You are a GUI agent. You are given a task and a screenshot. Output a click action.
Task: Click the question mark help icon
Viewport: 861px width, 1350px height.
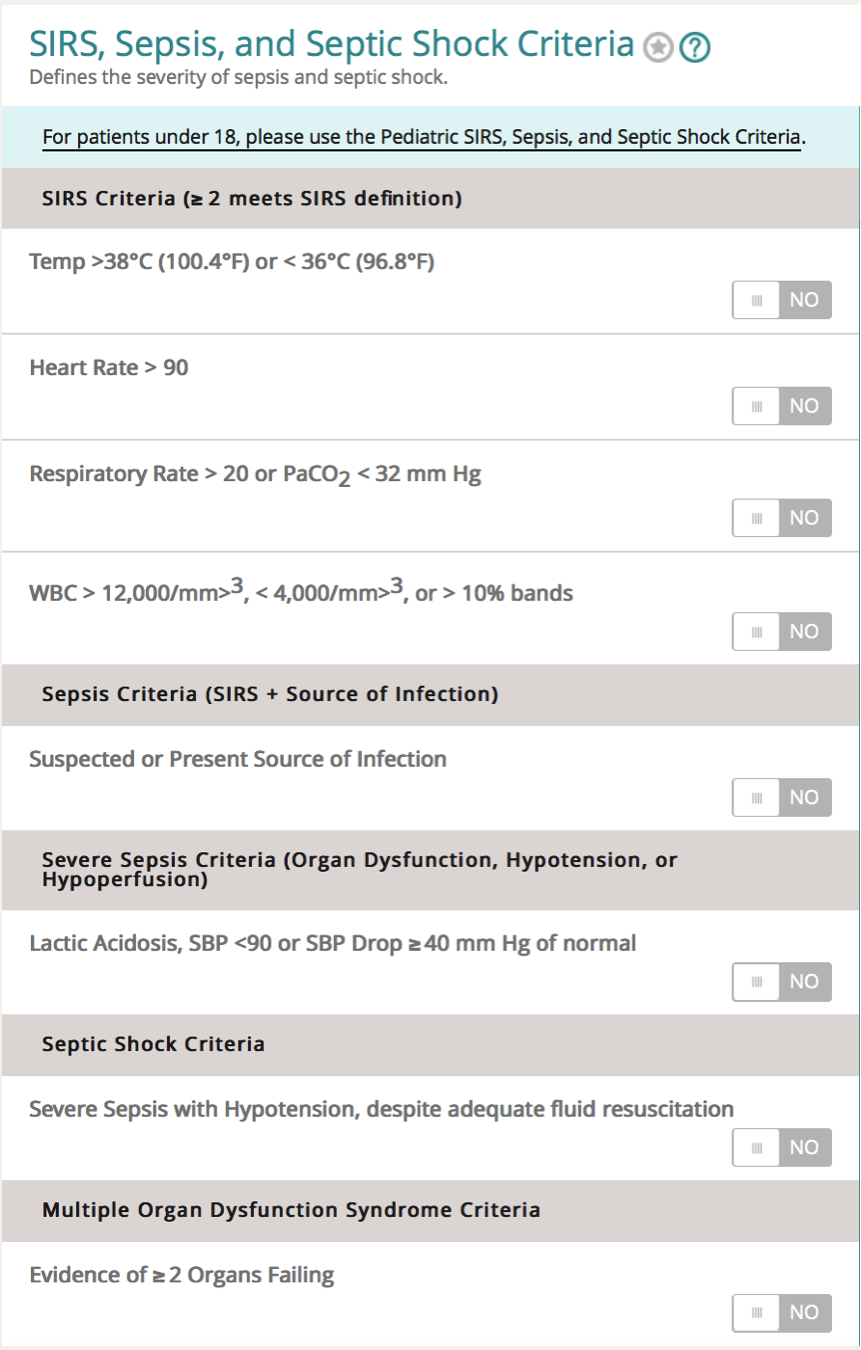click(695, 46)
